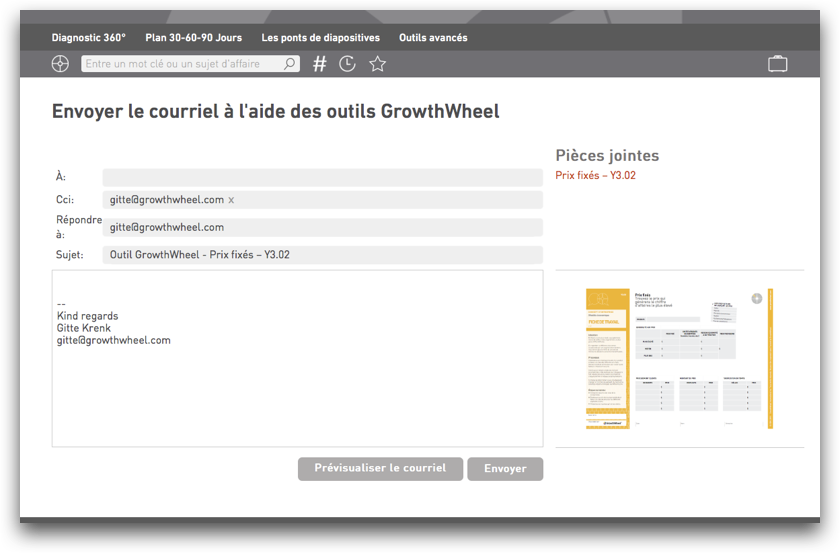
Task: Click in the email body text area
Action: point(297,358)
